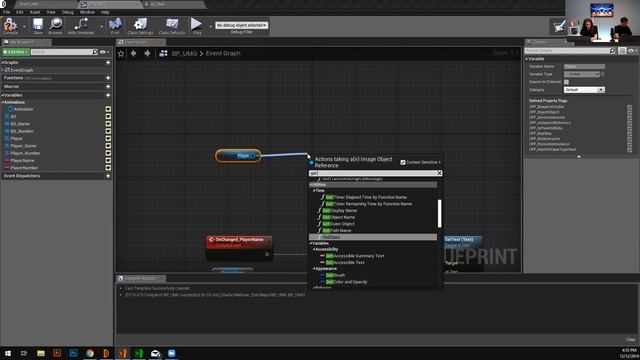This screenshot has height=360, width=640.
Task: Select Get Outer Object action
Action: [x=338, y=224]
